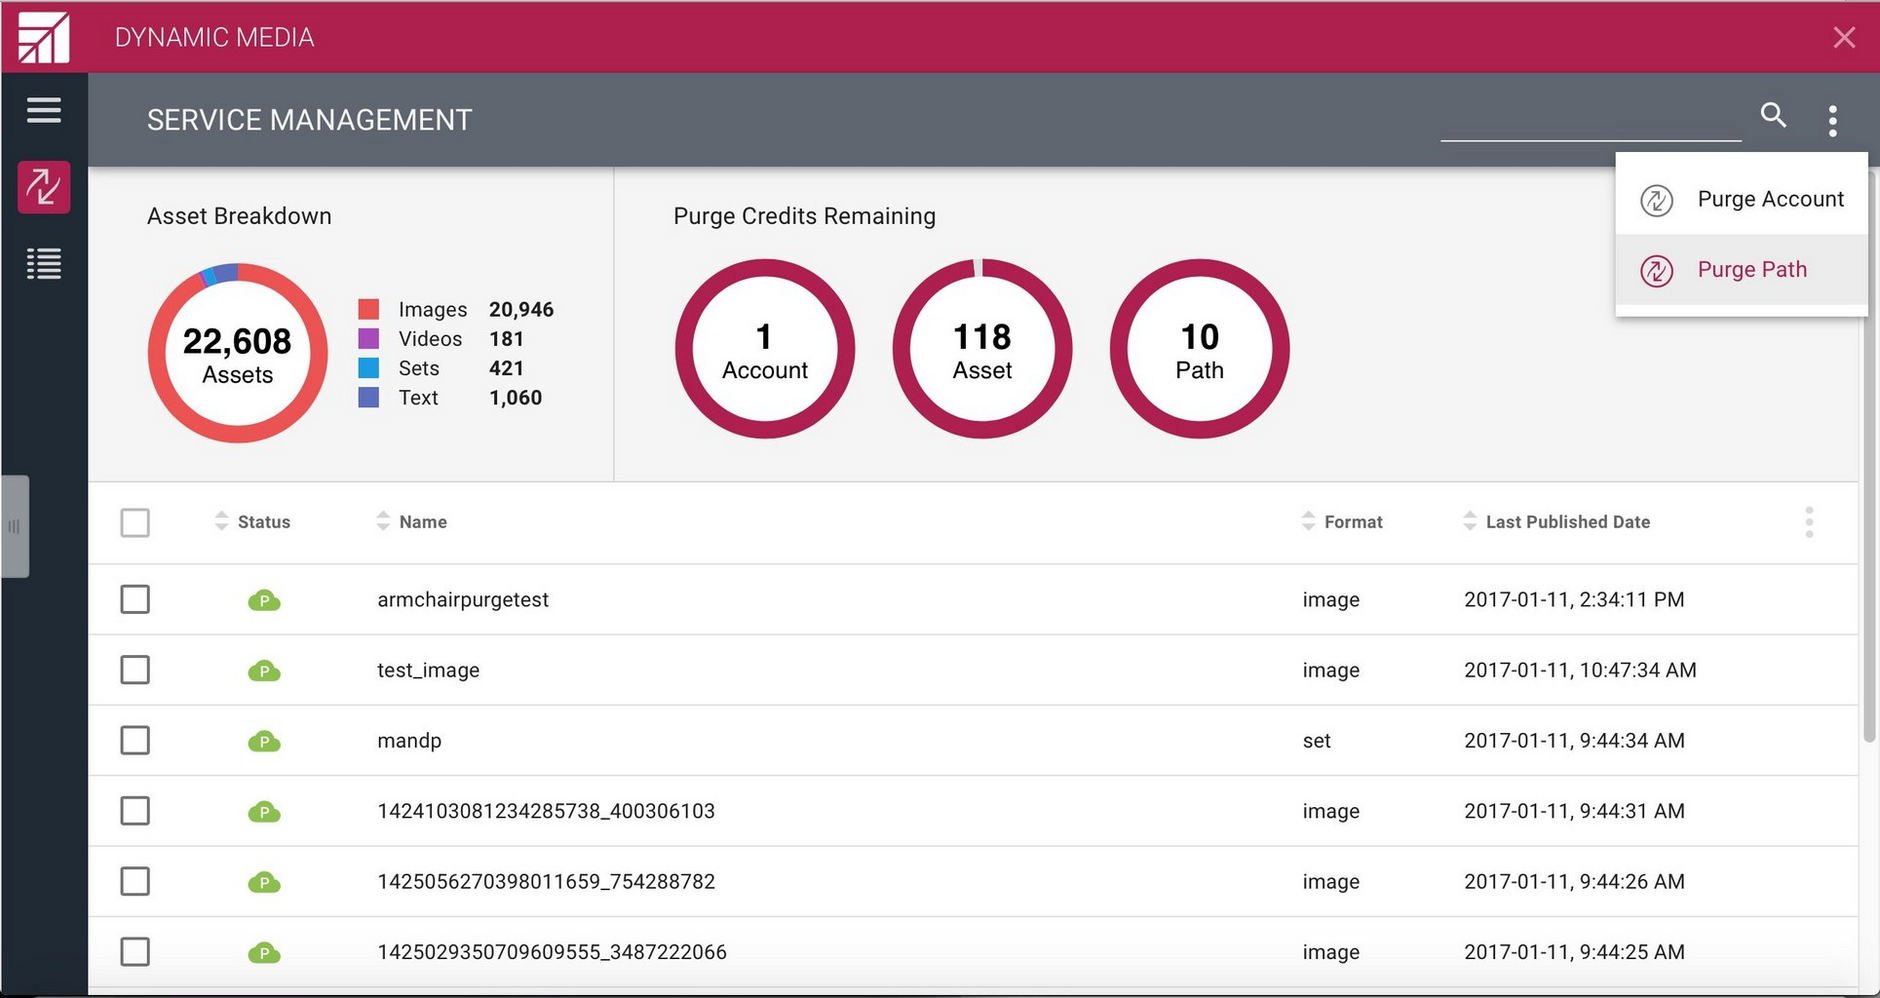Click the Sets blue legend swatch
This screenshot has width=1880, height=998.
pos(368,368)
